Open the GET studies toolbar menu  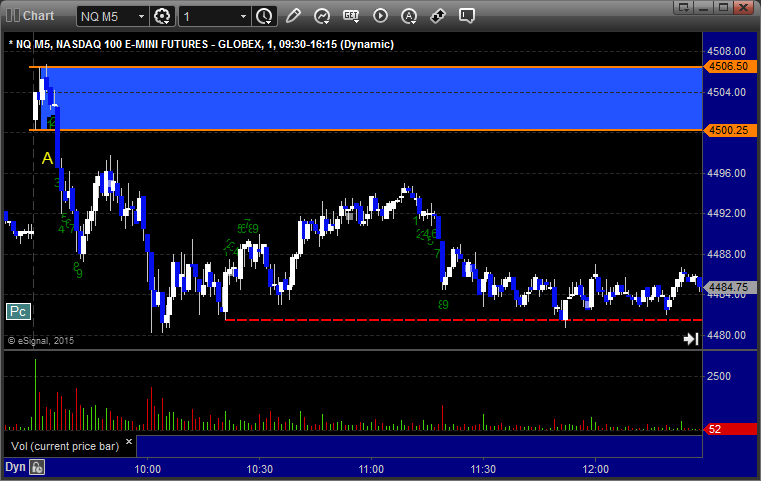click(351, 16)
